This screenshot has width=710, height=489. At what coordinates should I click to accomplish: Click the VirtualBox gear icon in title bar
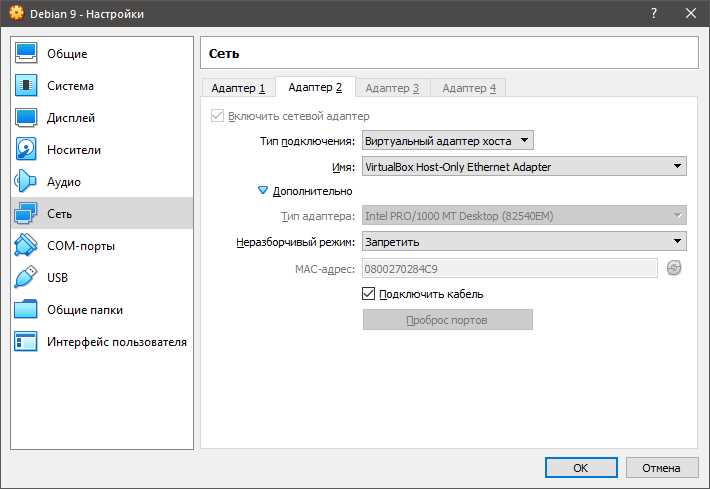16,13
